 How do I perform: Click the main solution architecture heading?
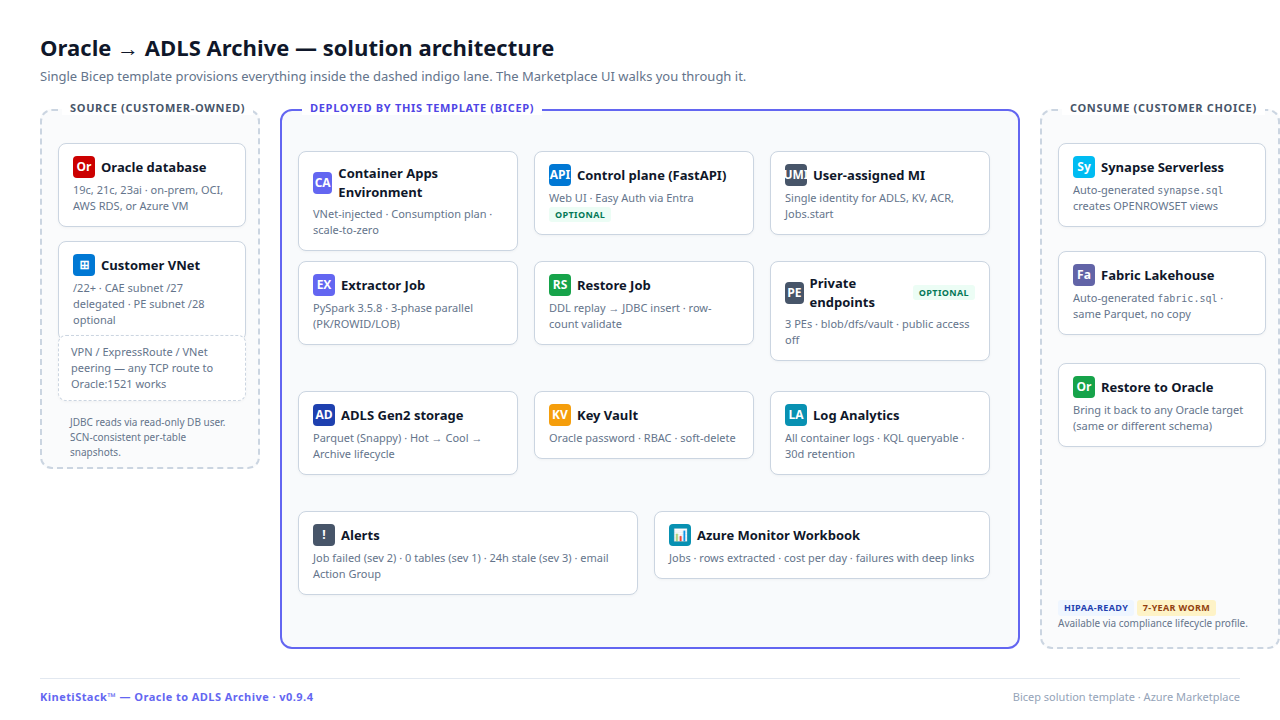(x=297, y=48)
